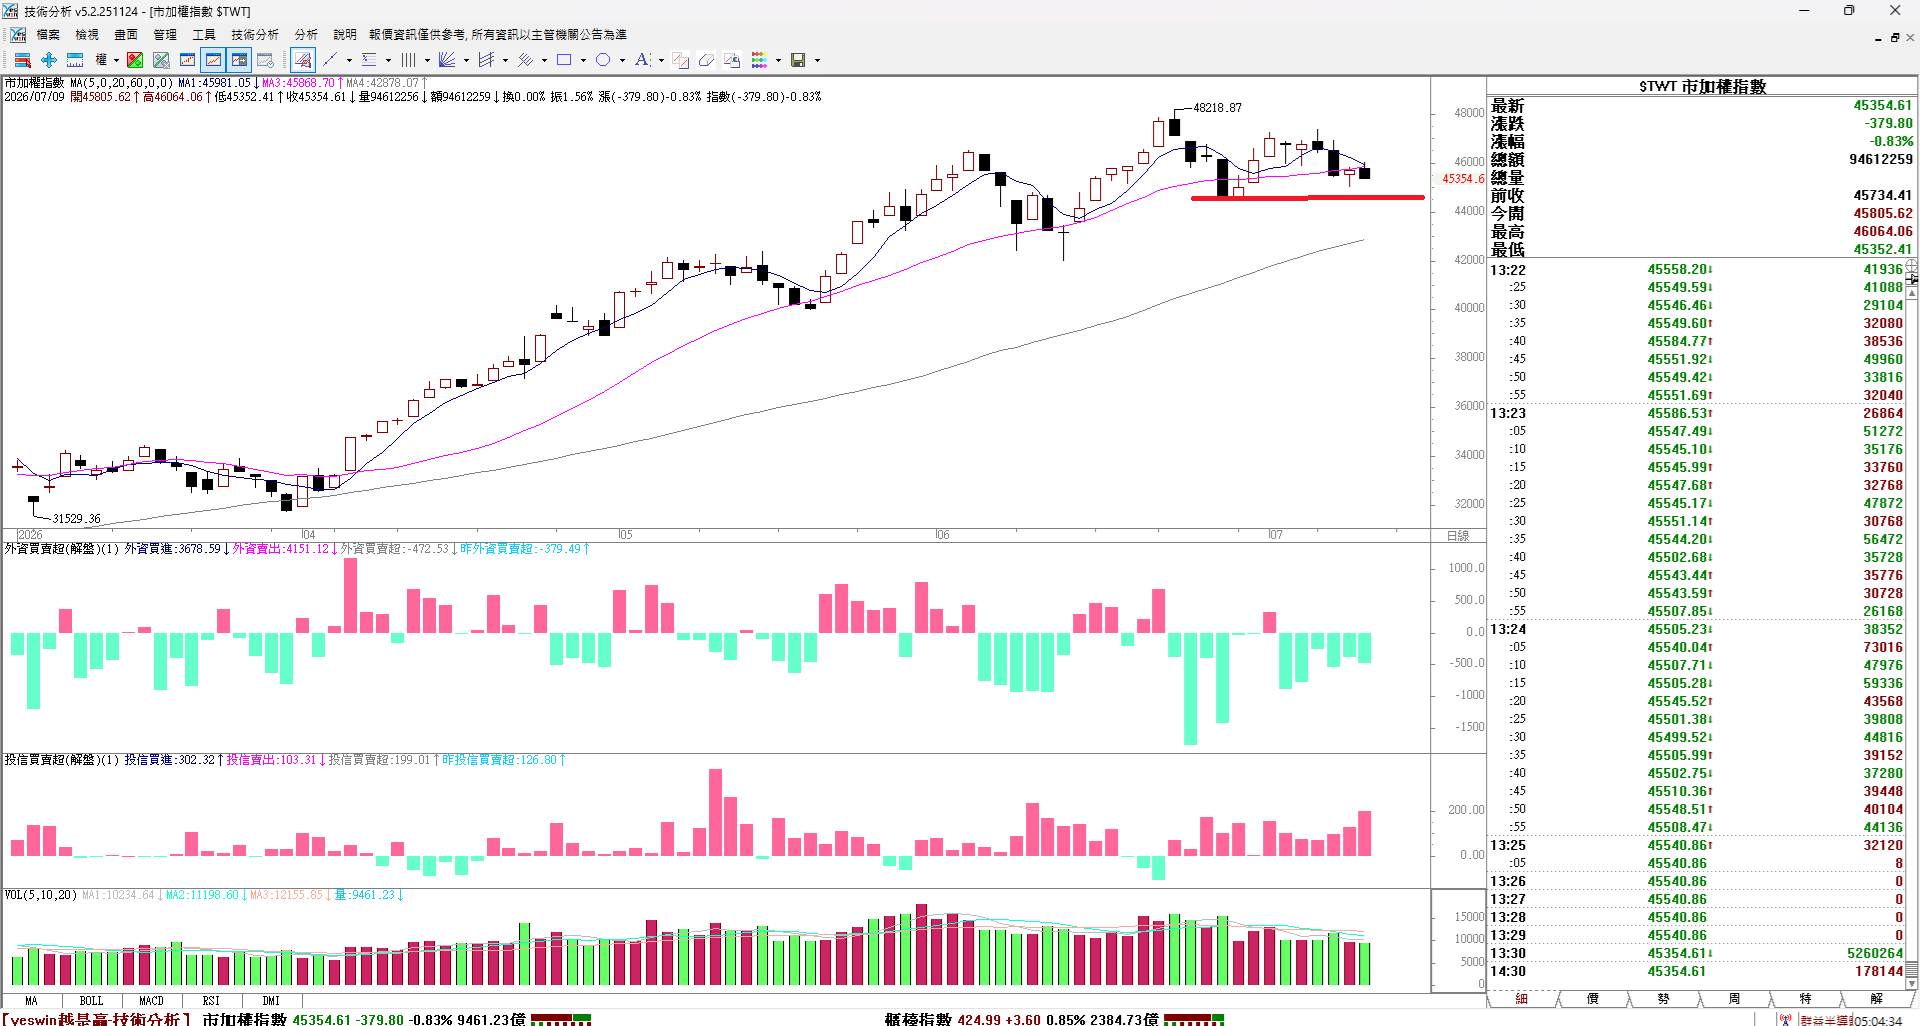This screenshot has height=1026, width=1920.
Task: Toggle the drawing pencil mode button
Action: 303,60
